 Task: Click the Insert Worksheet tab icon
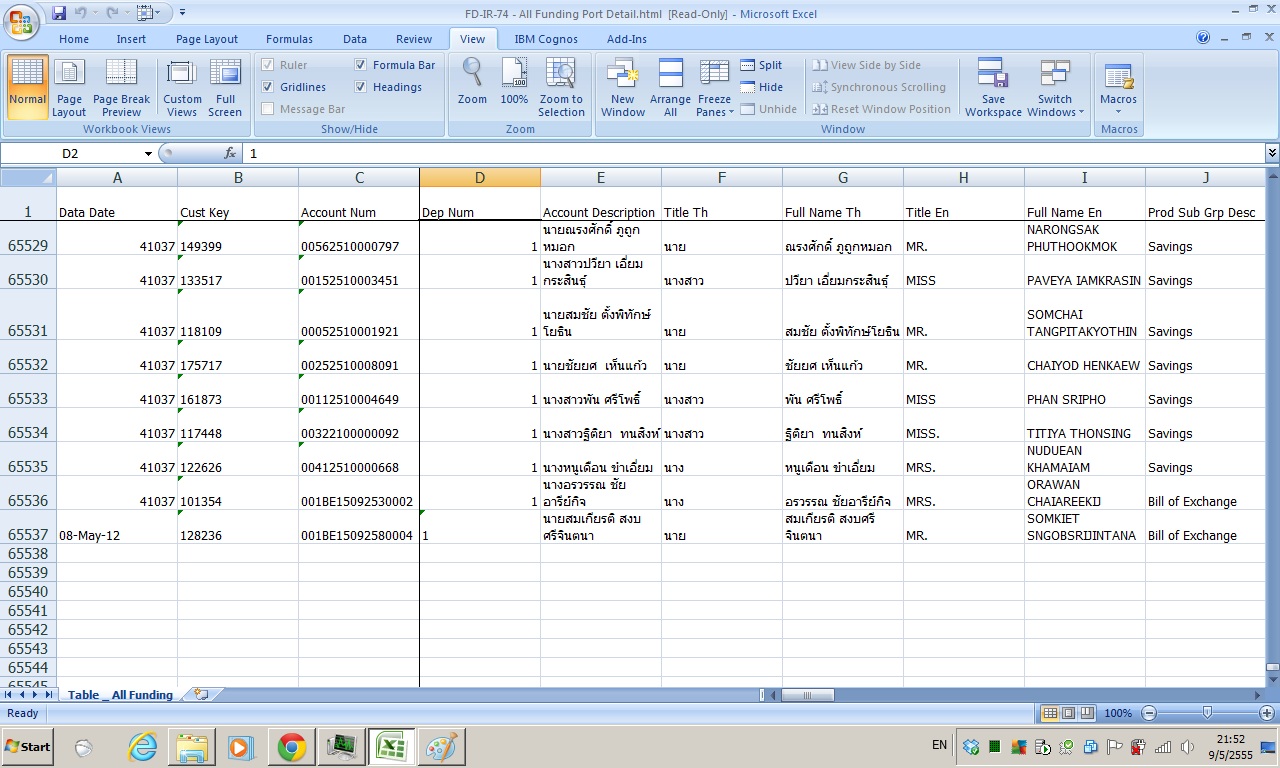tap(201, 694)
